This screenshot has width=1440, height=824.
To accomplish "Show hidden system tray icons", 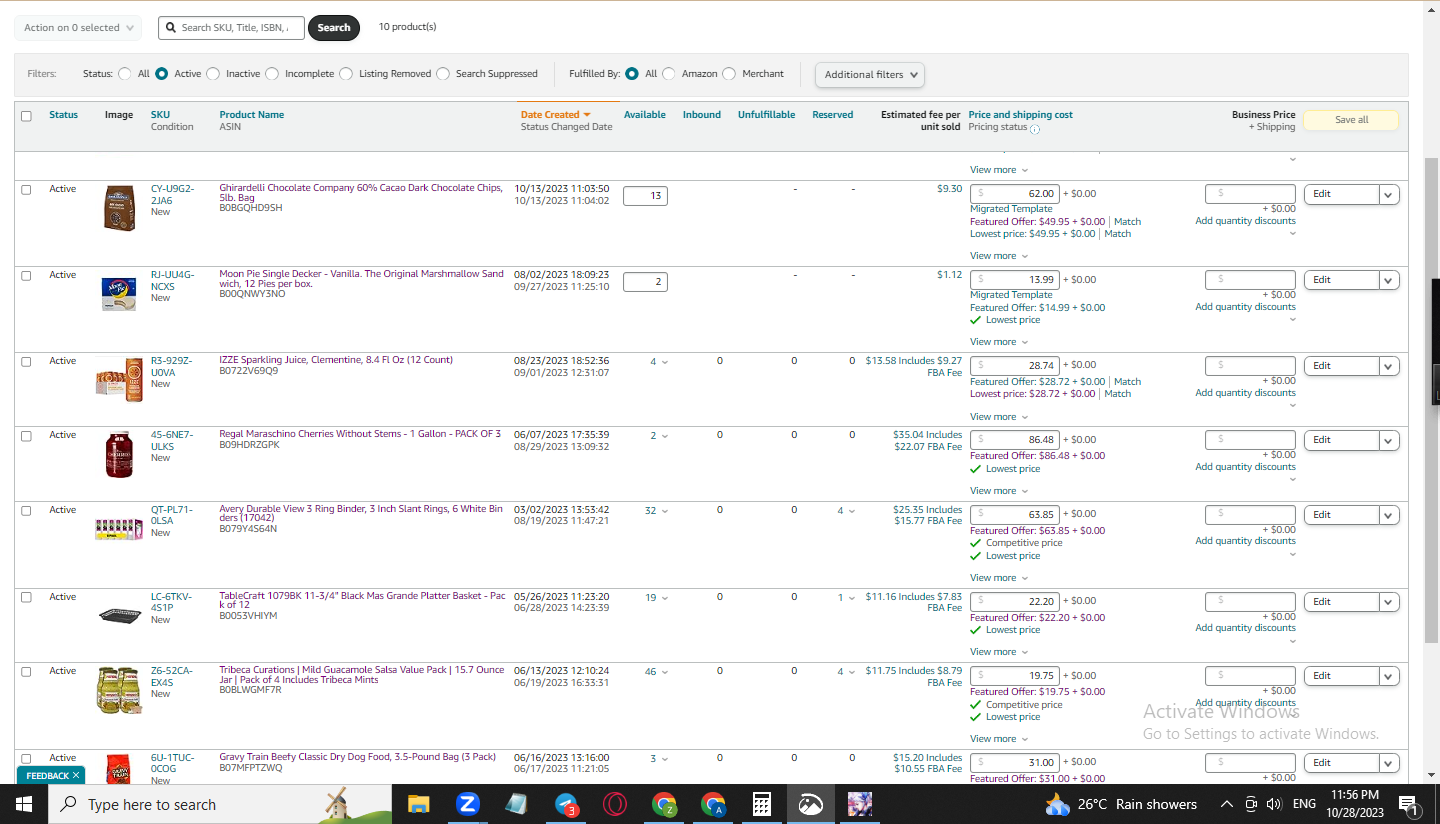I will (x=1226, y=804).
